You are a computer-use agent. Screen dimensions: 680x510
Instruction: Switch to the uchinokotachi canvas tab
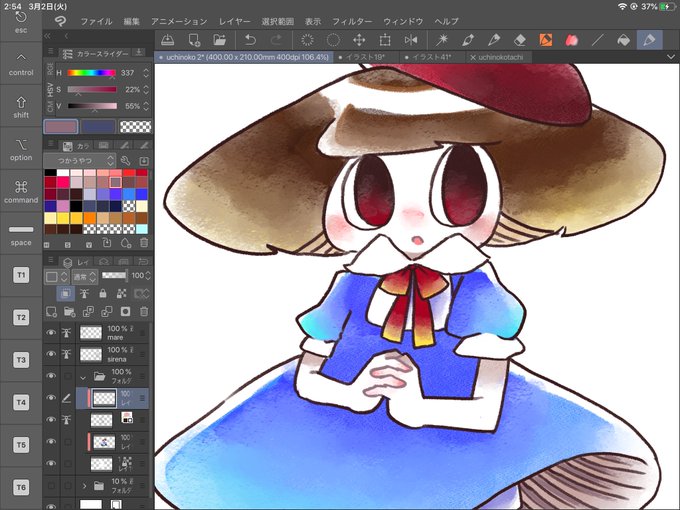499,57
